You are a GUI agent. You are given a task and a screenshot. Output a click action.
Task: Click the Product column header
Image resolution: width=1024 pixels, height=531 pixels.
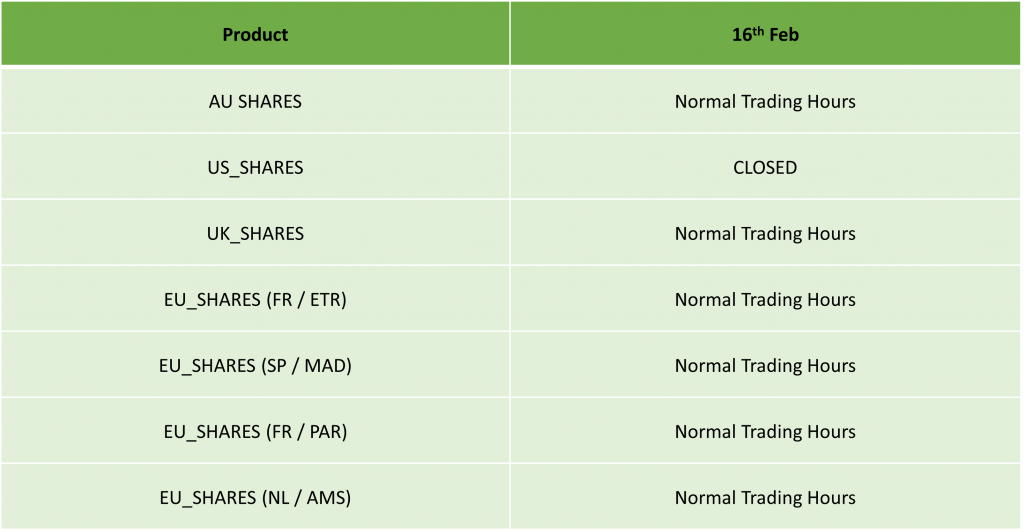(x=255, y=35)
